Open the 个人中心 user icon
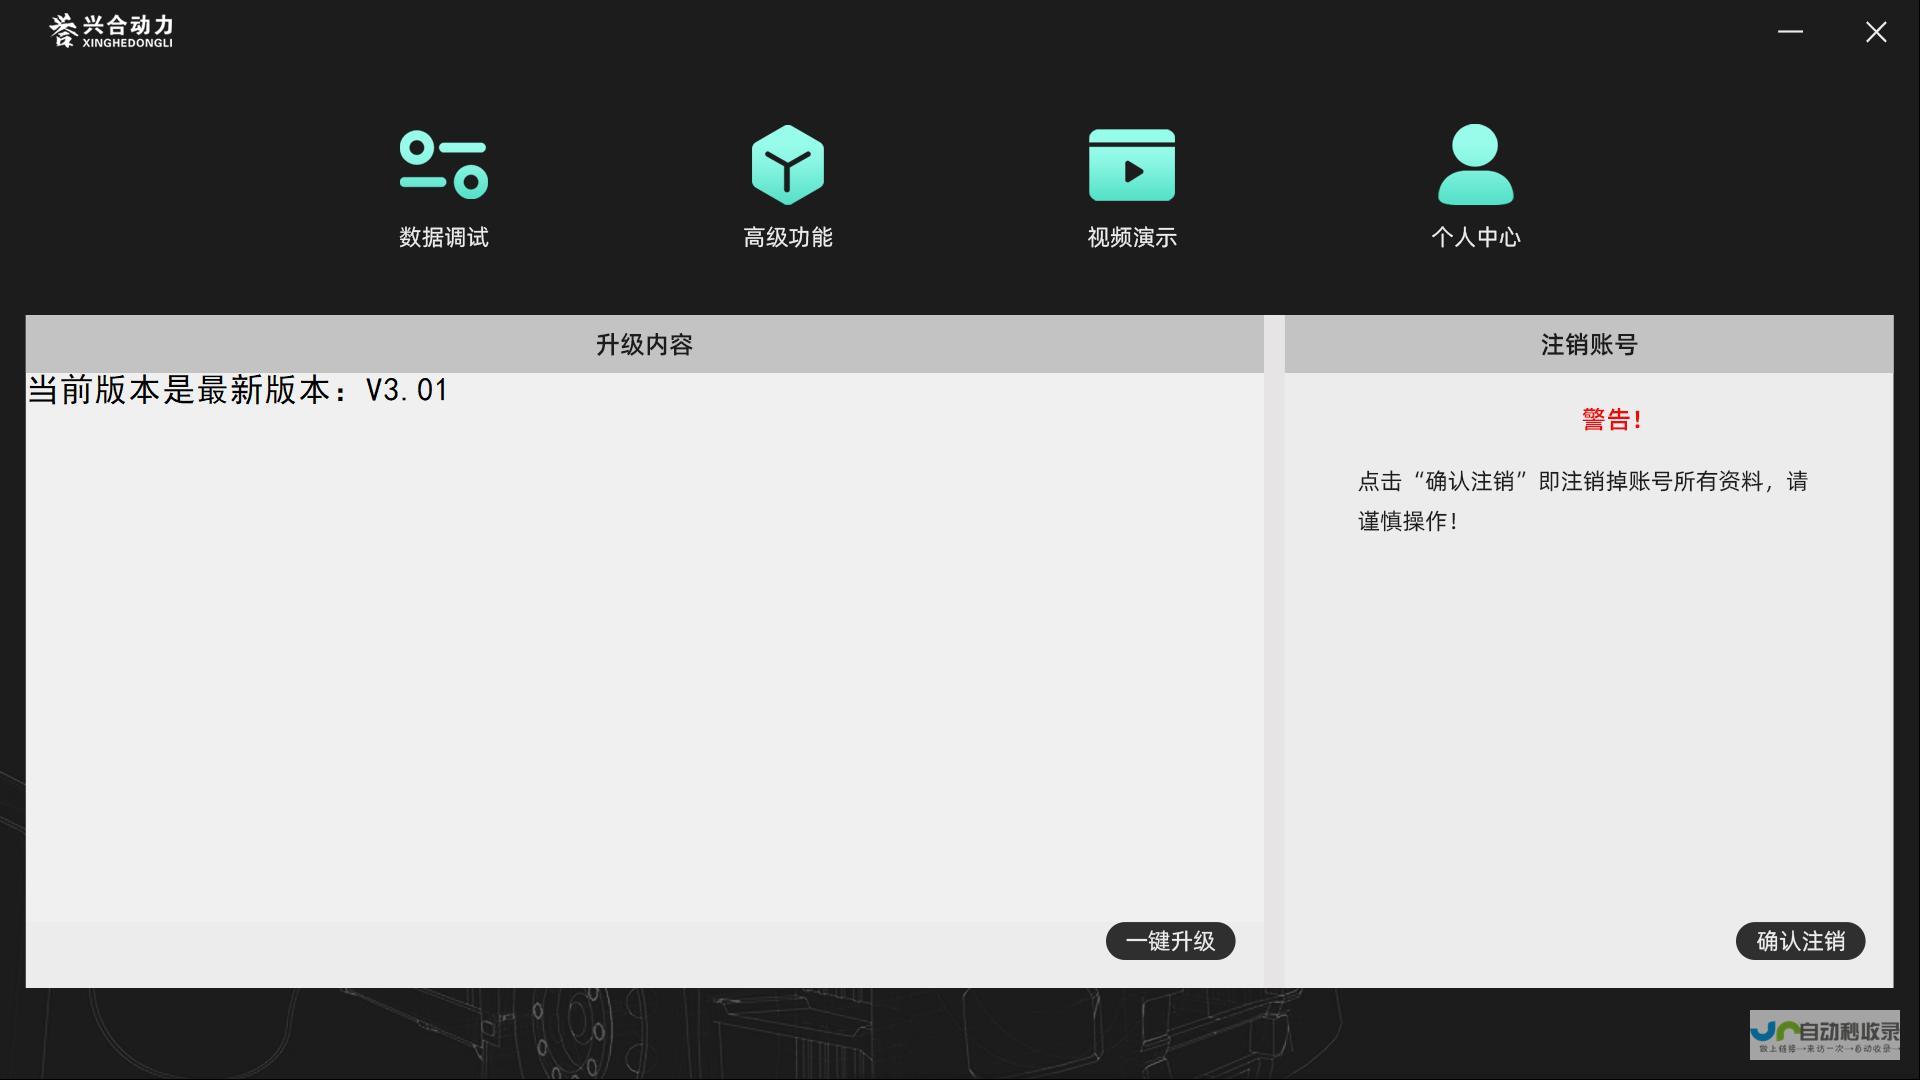The height and width of the screenshot is (1080, 1920). (1476, 164)
